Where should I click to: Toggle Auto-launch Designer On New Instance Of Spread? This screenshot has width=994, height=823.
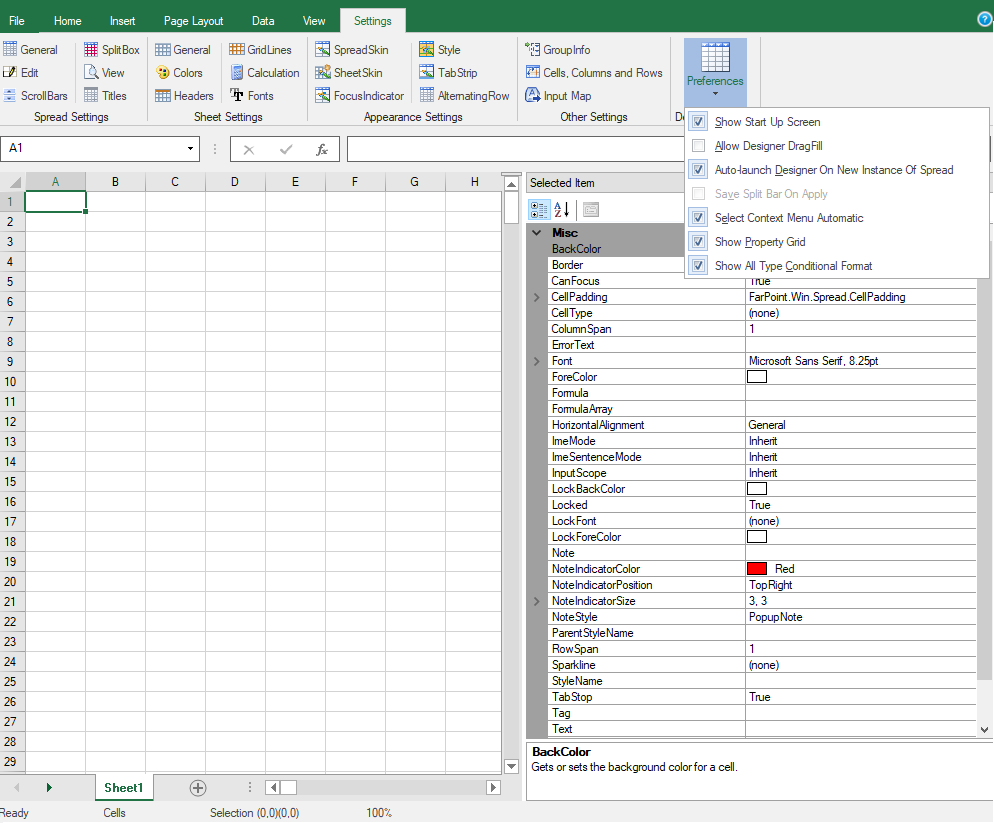[x=699, y=170]
